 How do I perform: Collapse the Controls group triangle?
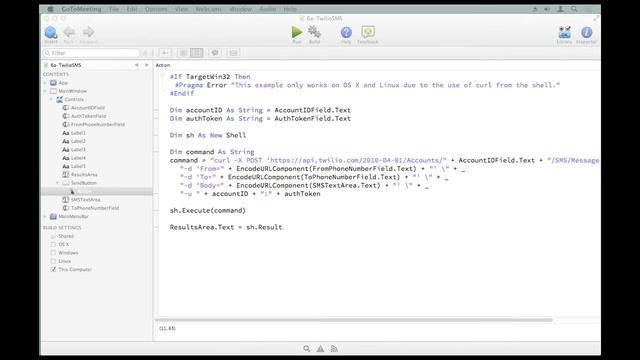[51, 100]
